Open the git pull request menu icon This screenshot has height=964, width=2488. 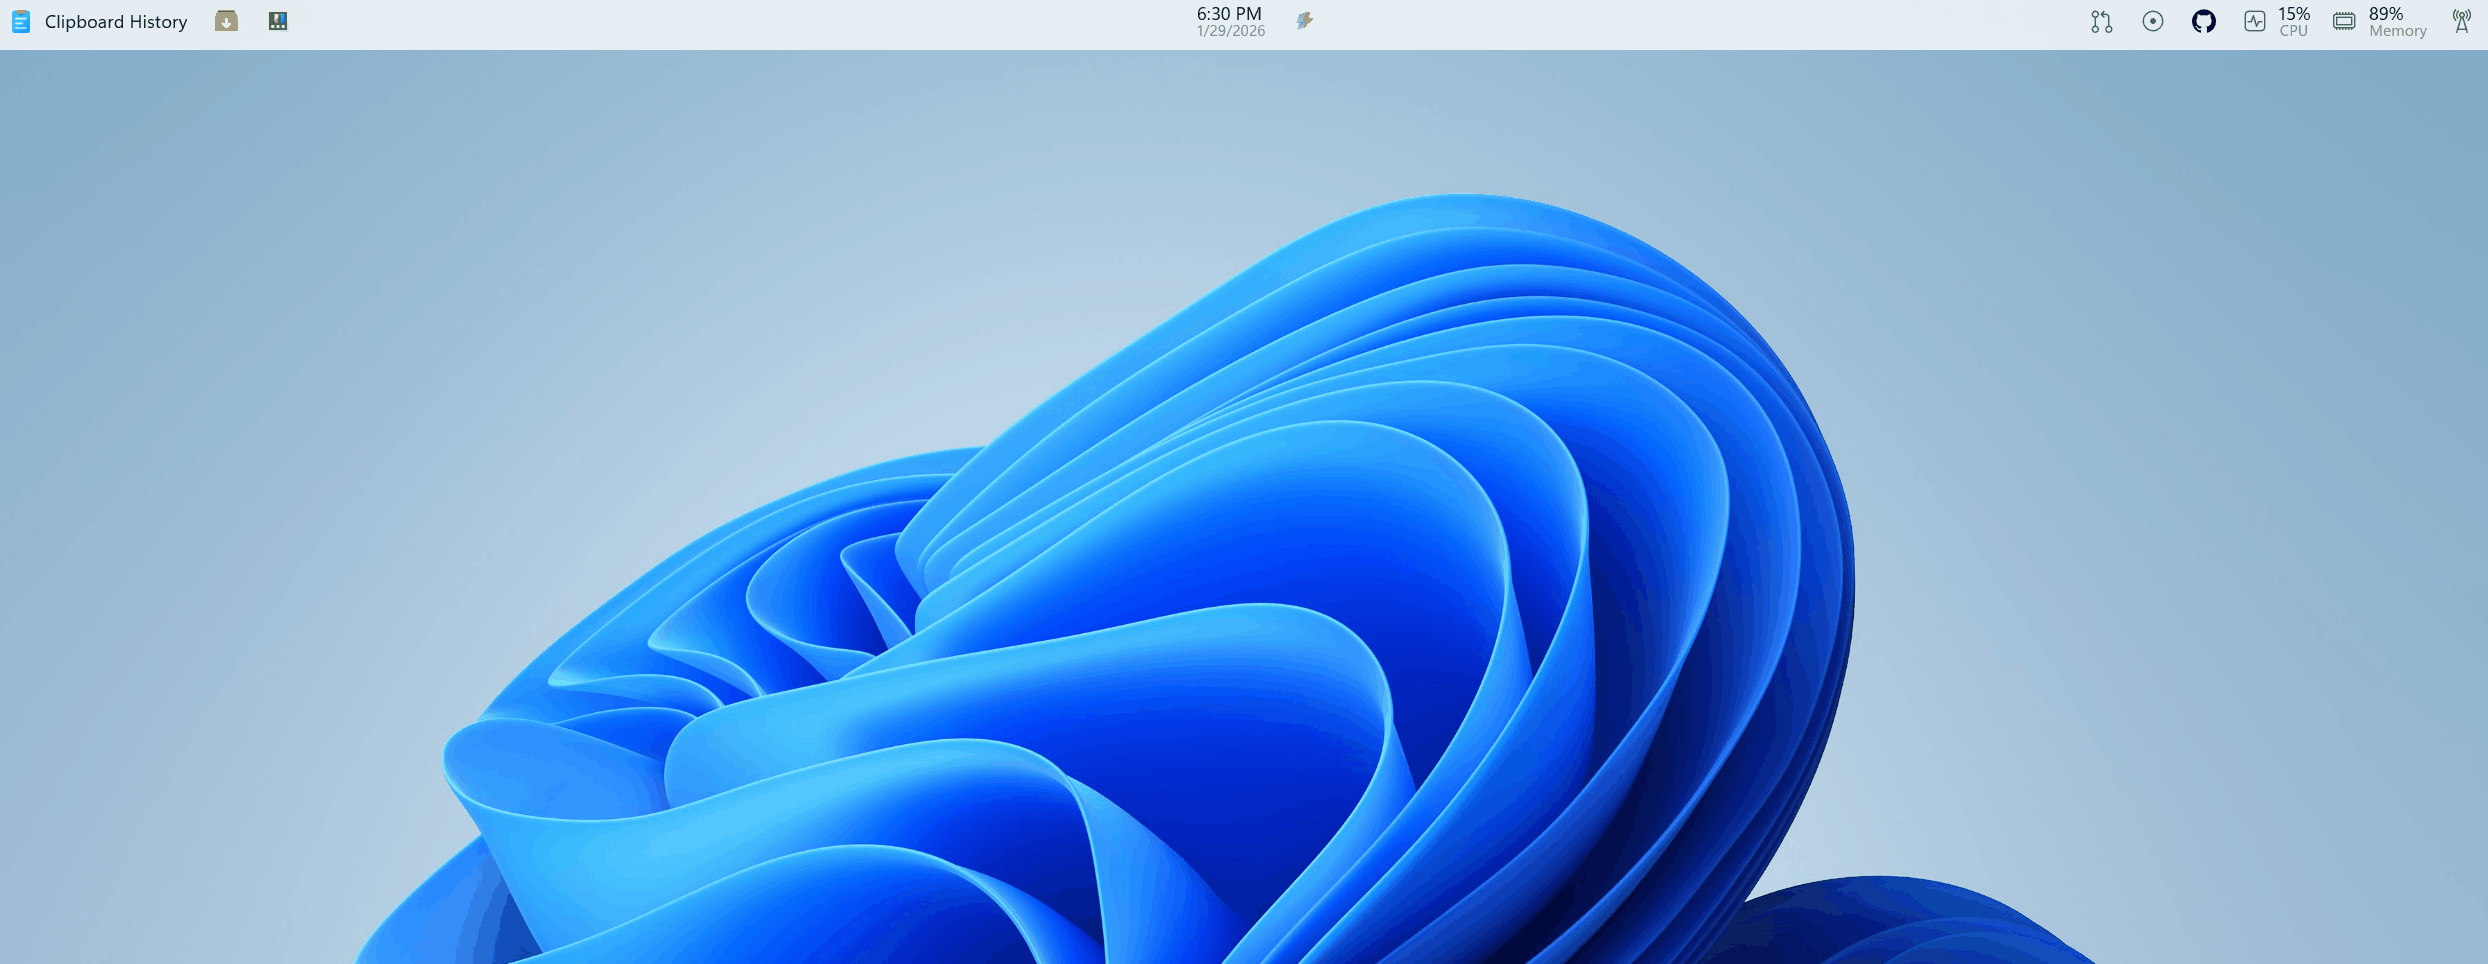pos(2100,20)
